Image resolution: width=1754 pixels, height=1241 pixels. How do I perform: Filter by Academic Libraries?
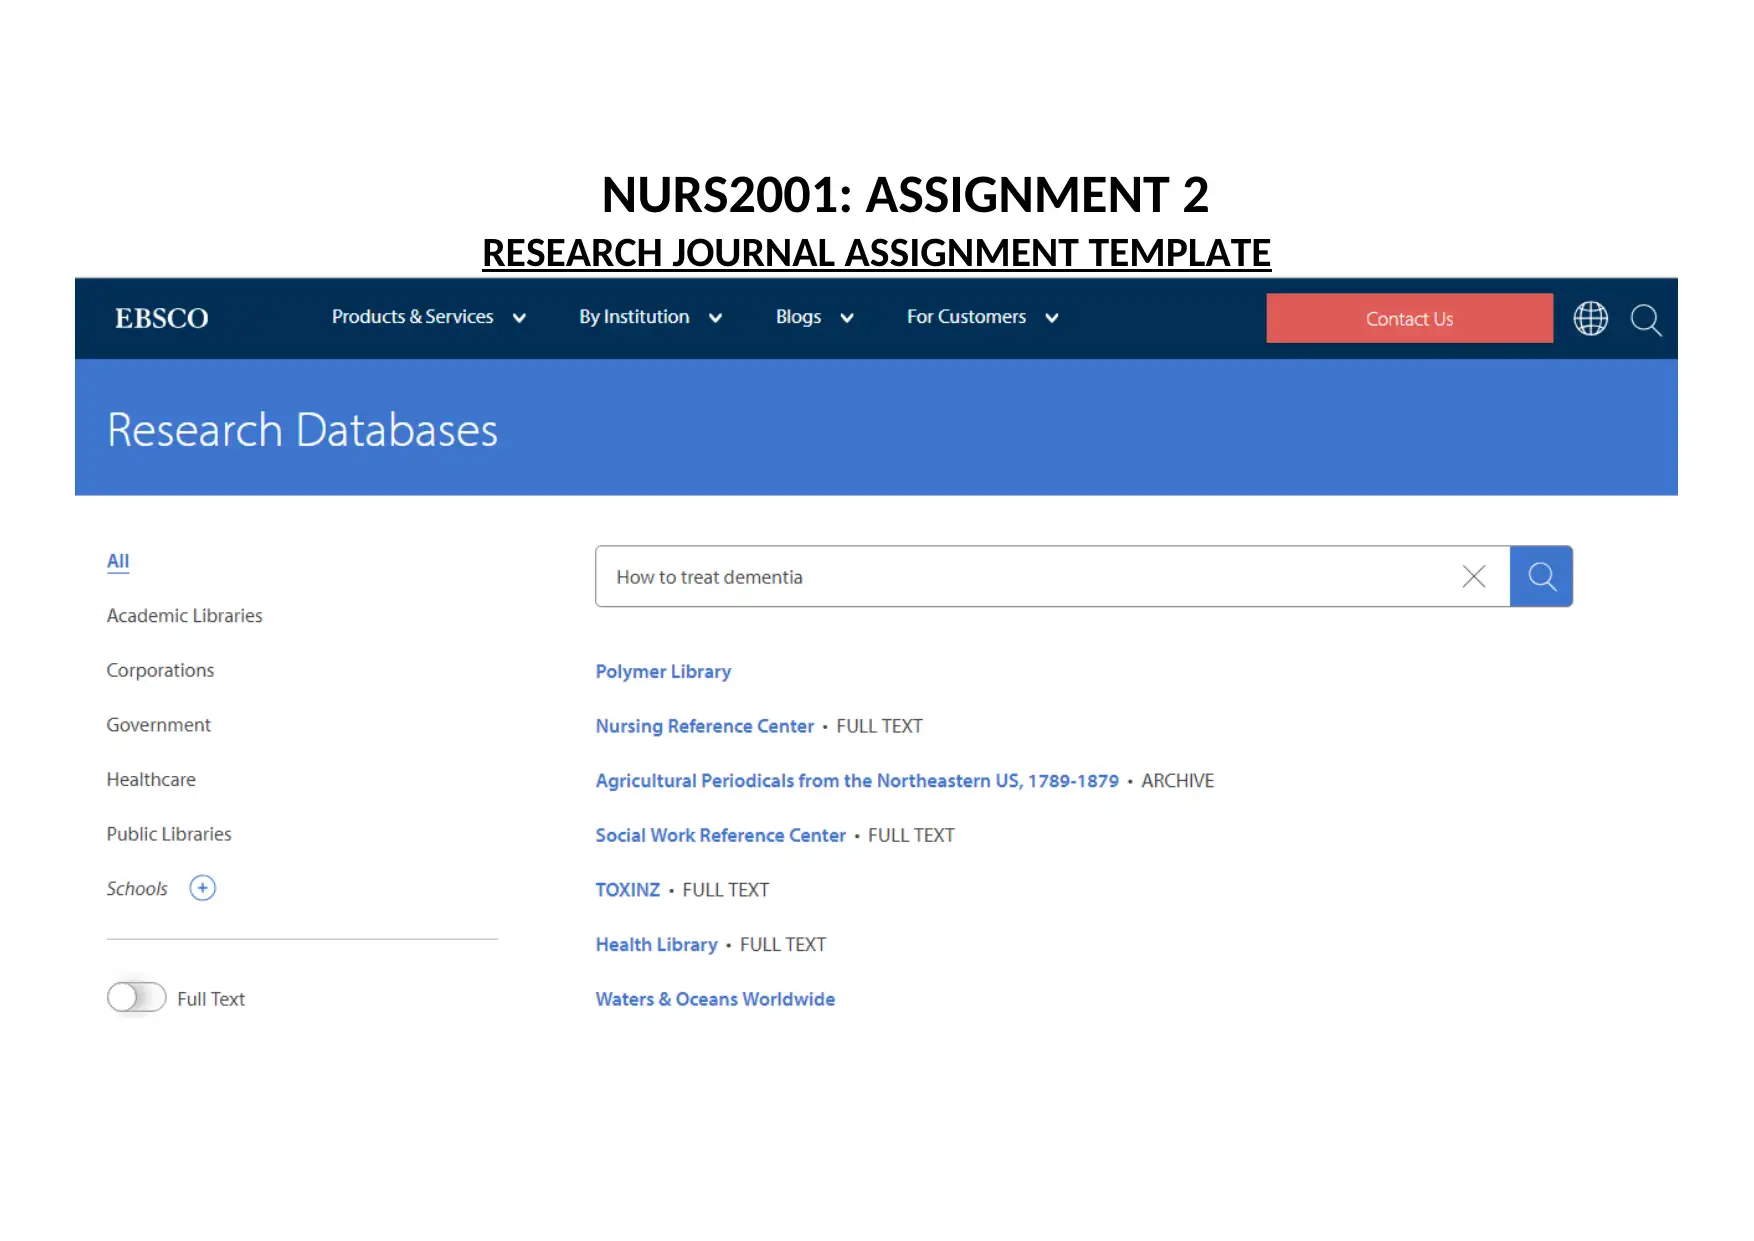pos(185,616)
